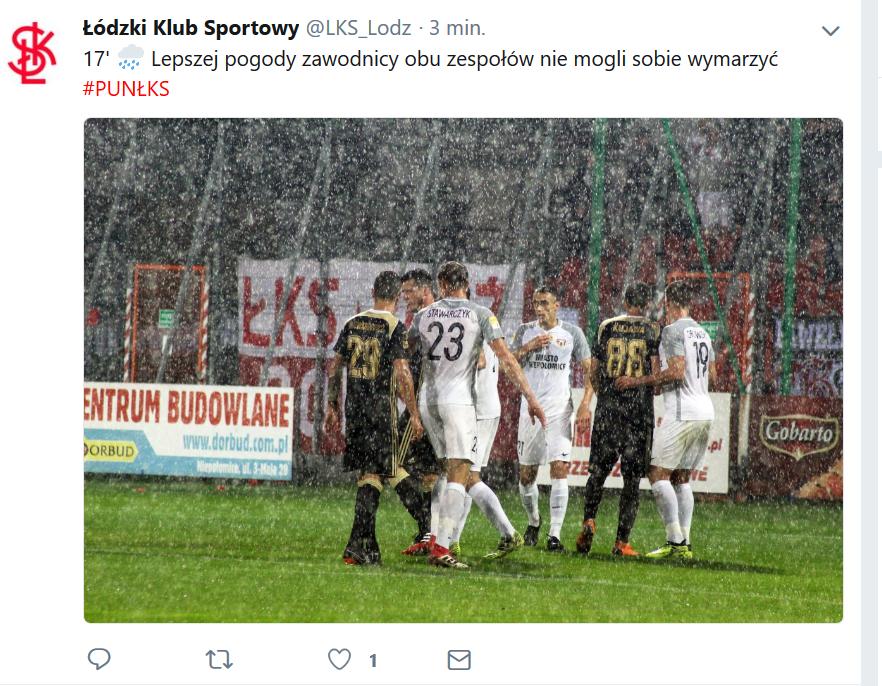Click the like count "1"
Screen dimensions: 882x686
[x=373, y=660]
